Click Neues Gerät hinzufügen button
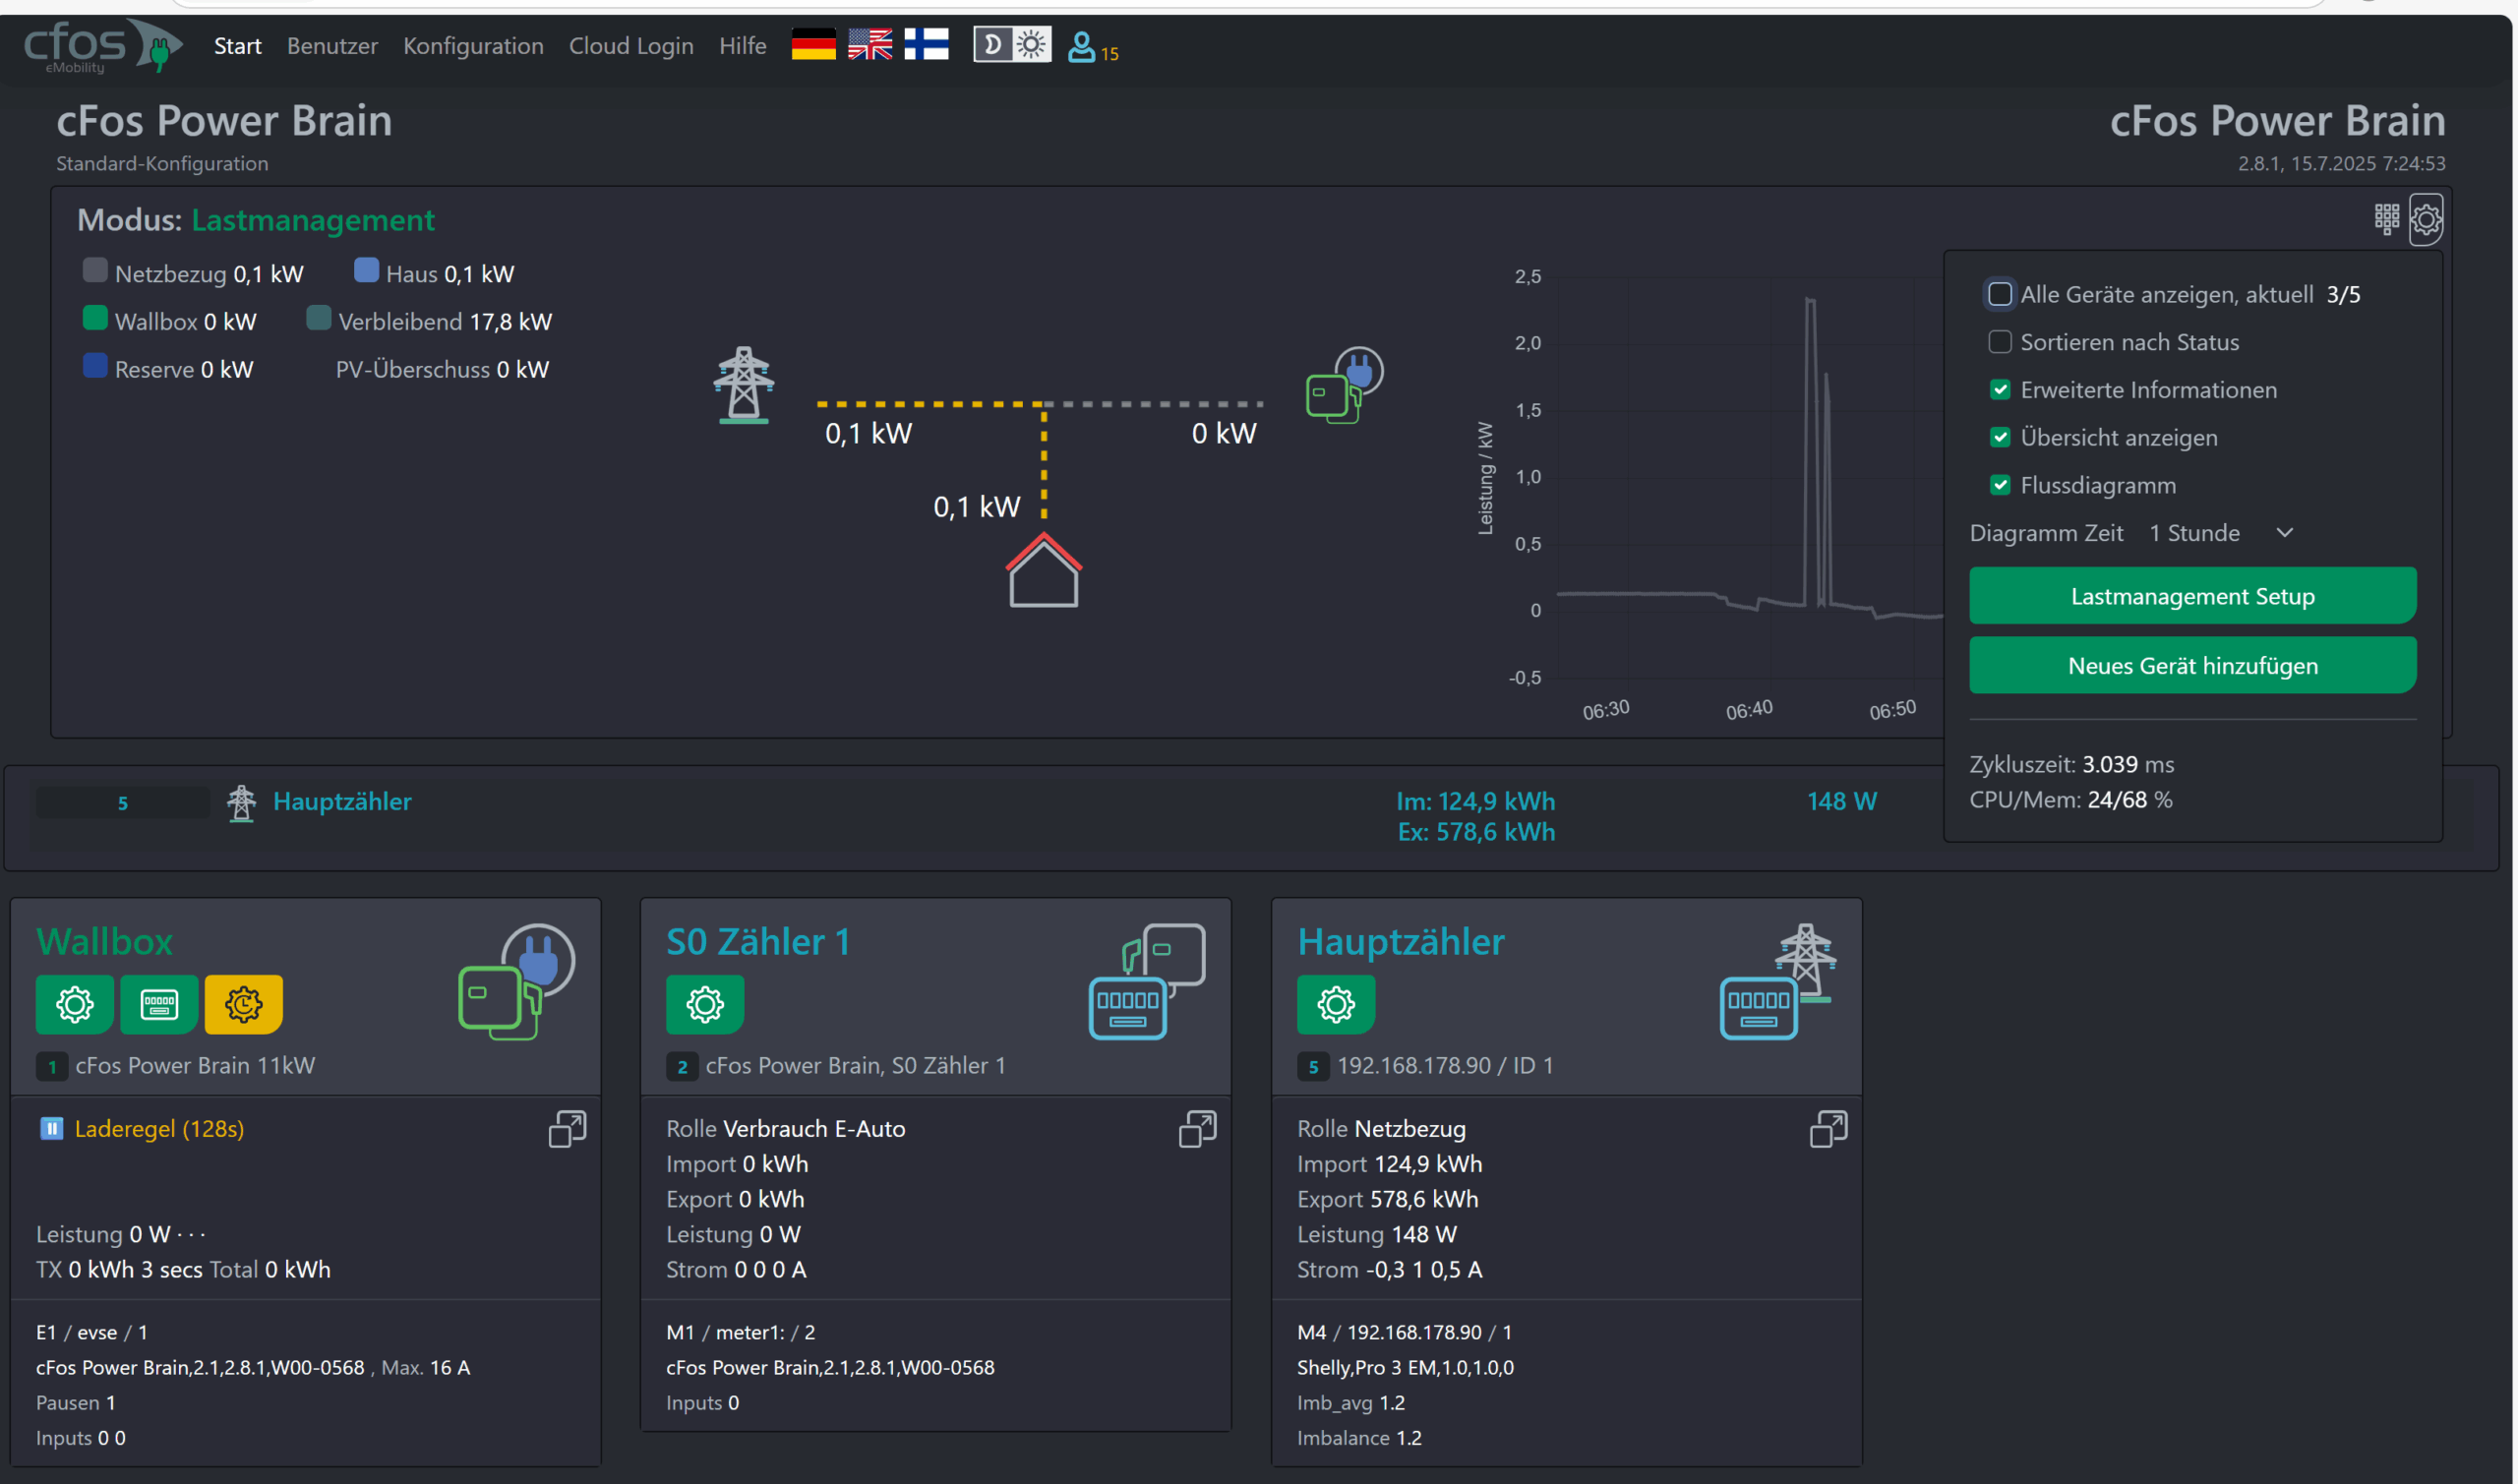The image size is (2518, 1484). [x=2193, y=666]
